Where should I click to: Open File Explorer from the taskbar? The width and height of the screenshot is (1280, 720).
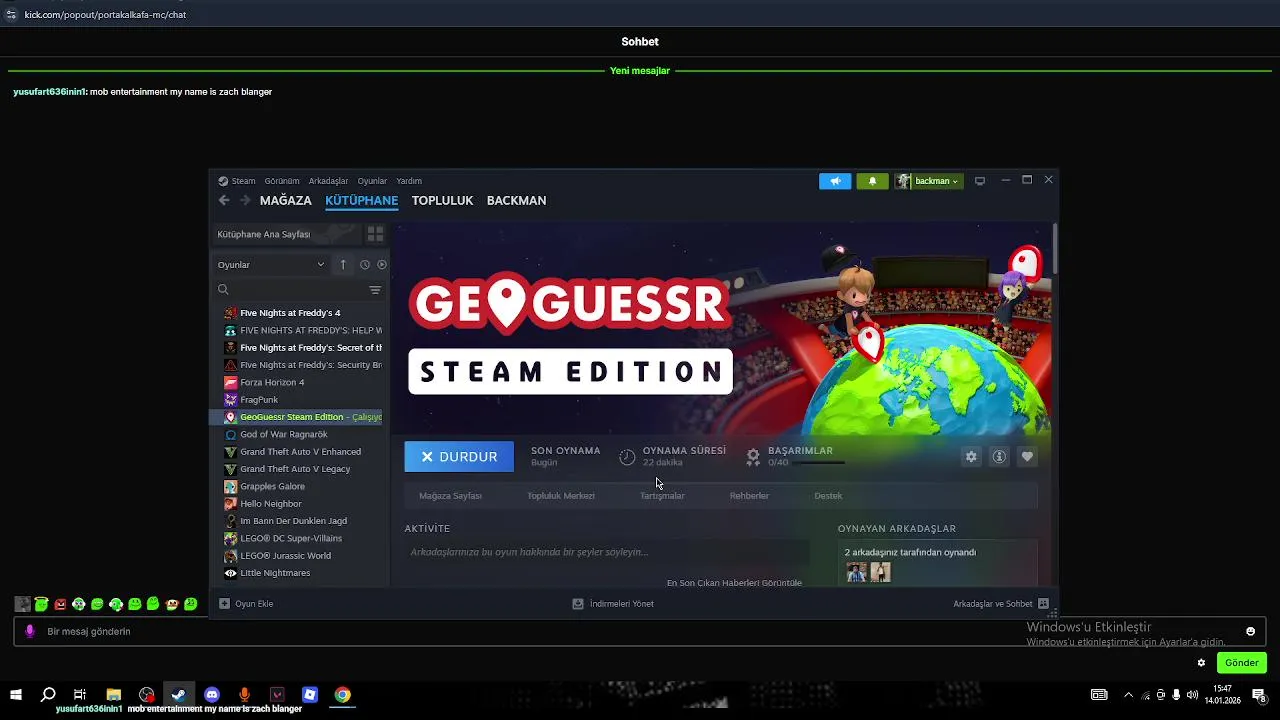(114, 695)
